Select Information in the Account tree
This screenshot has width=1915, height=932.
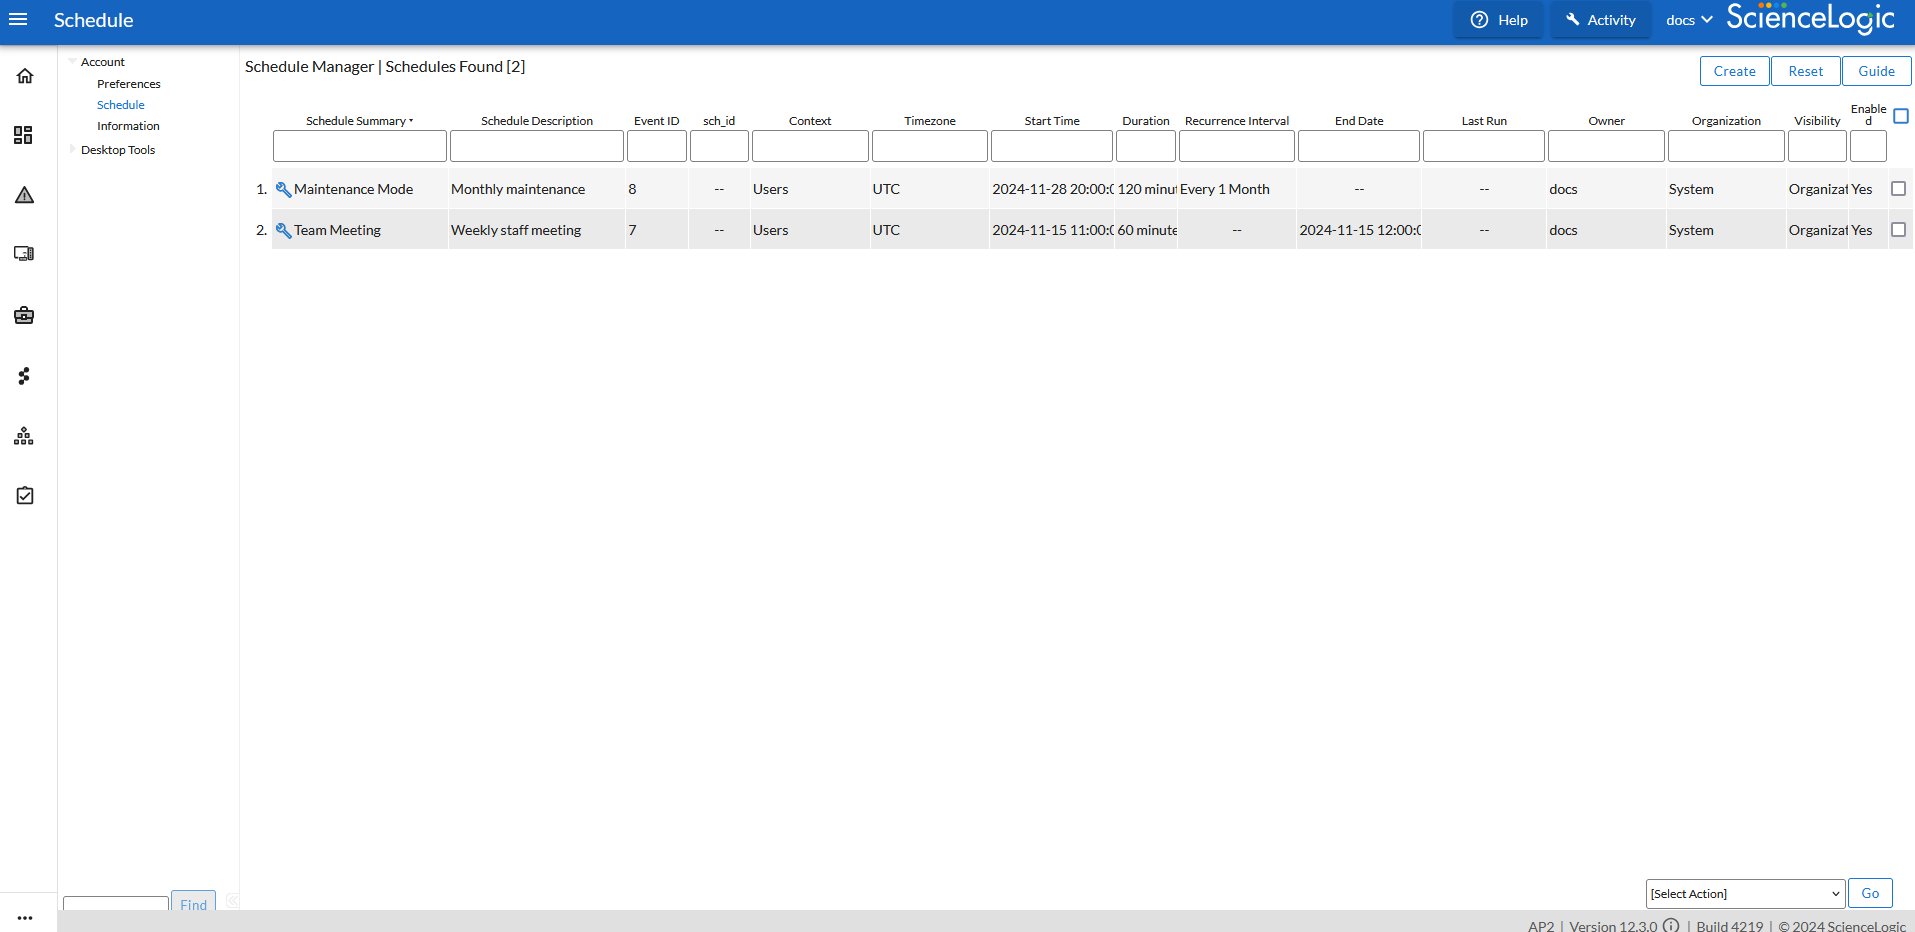128,126
